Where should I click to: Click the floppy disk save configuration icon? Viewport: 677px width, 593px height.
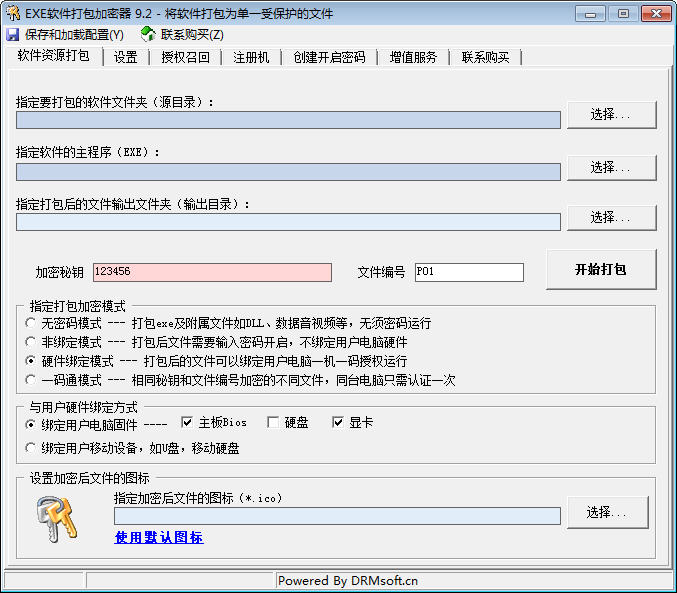[x=13, y=35]
